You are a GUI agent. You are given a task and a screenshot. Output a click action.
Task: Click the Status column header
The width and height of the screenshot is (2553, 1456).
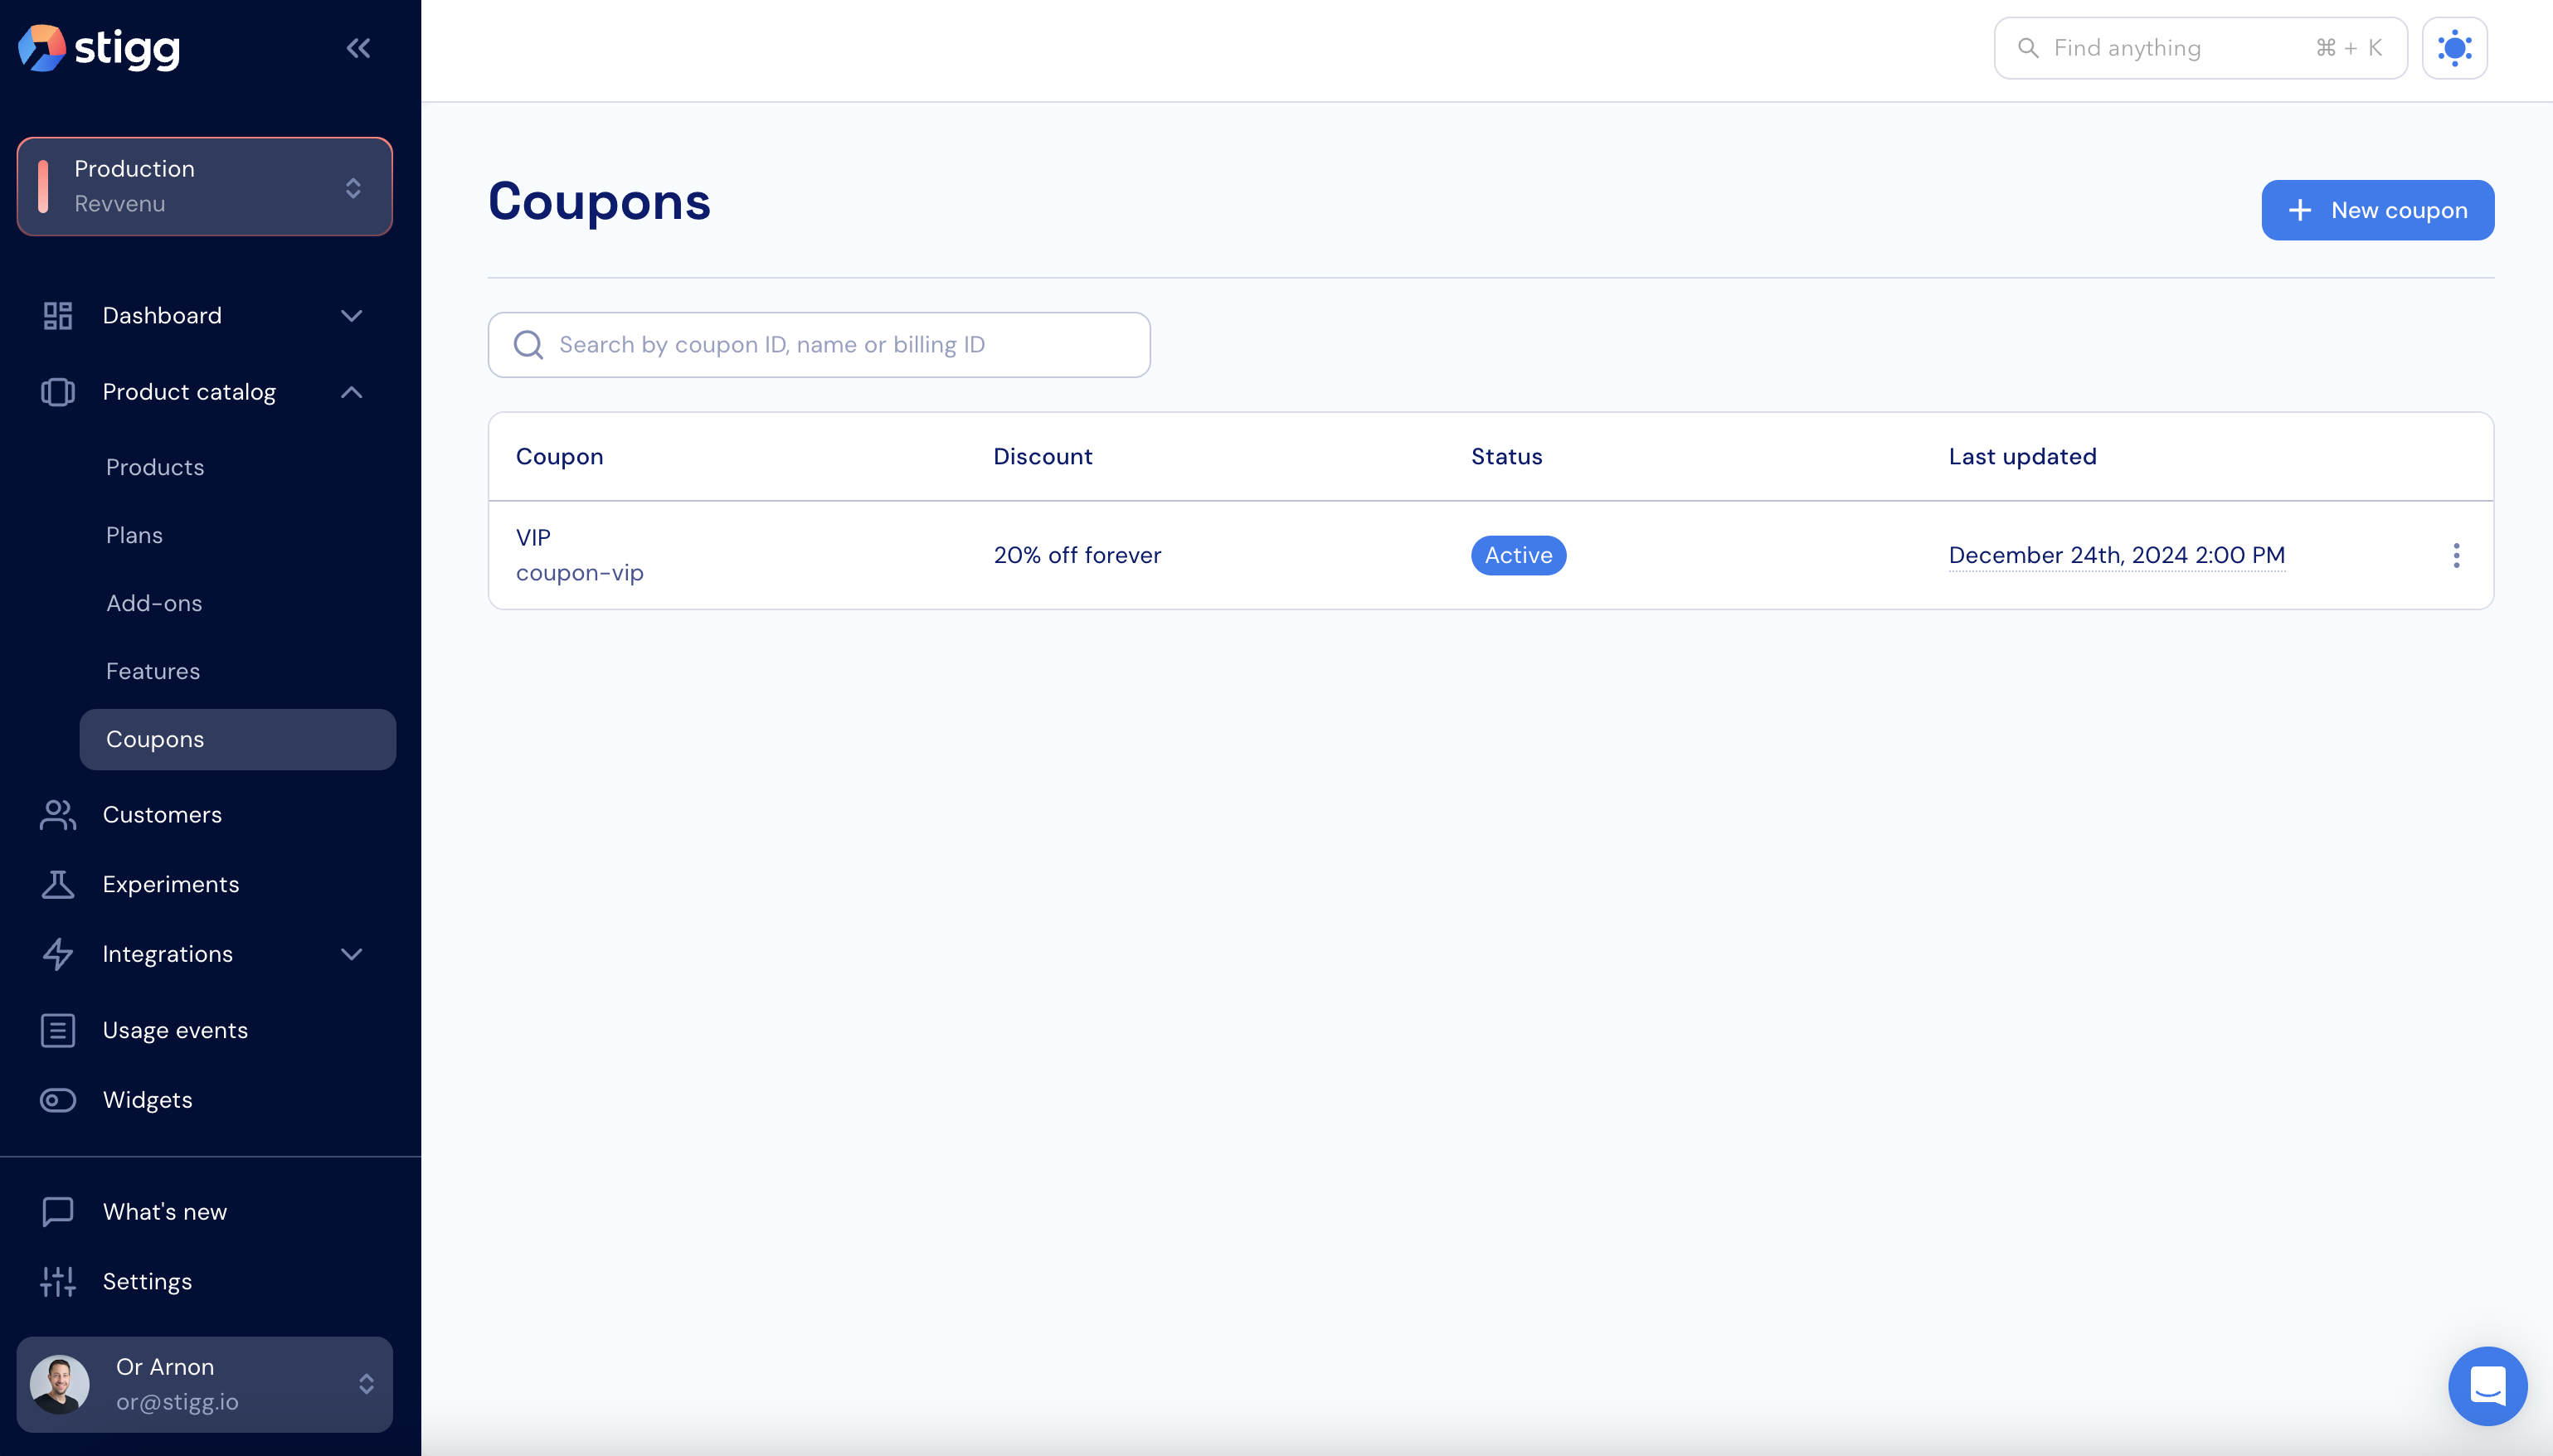1506,456
